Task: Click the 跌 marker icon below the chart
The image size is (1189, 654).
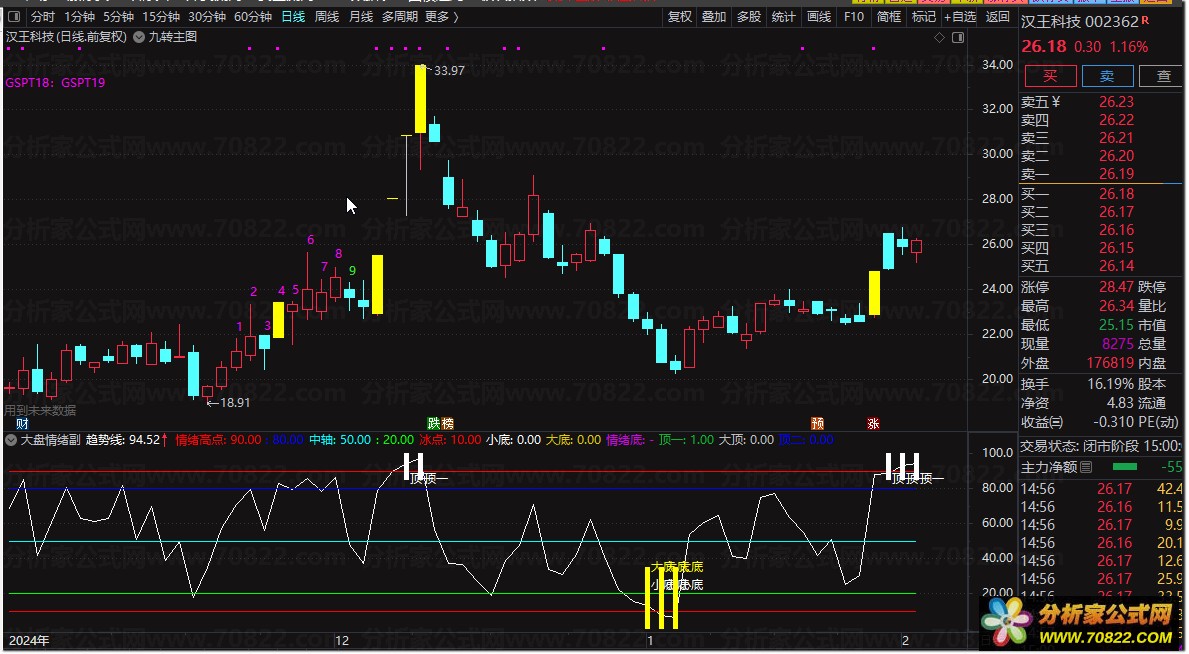Action: 434,423
